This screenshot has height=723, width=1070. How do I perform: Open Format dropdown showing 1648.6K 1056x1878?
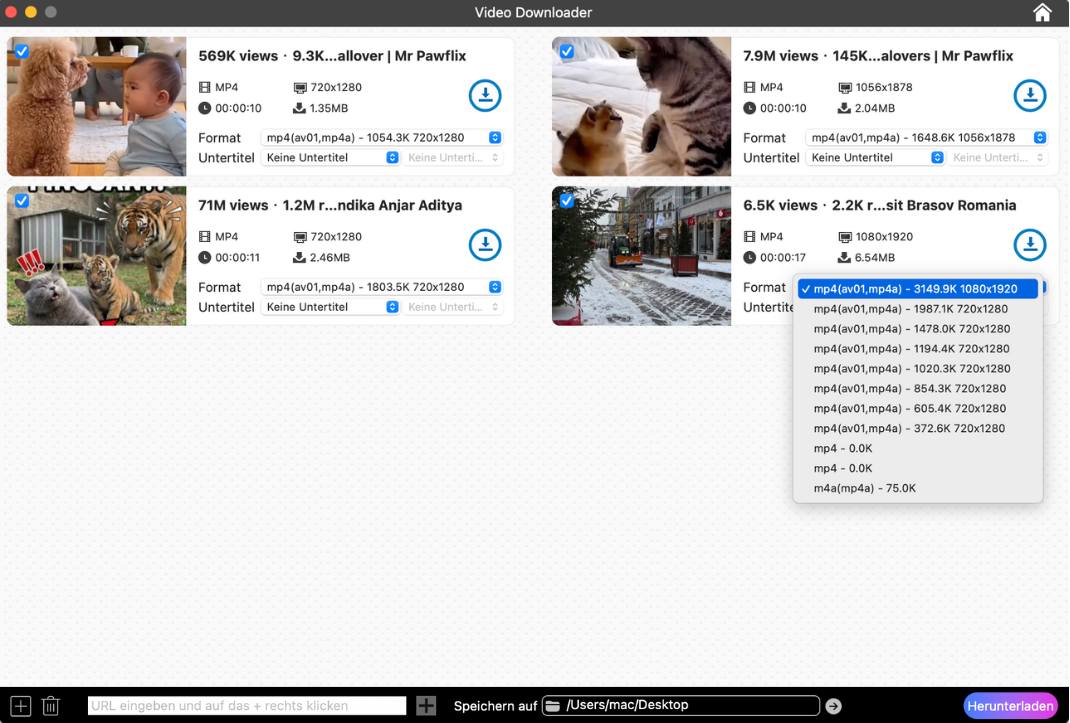926,138
